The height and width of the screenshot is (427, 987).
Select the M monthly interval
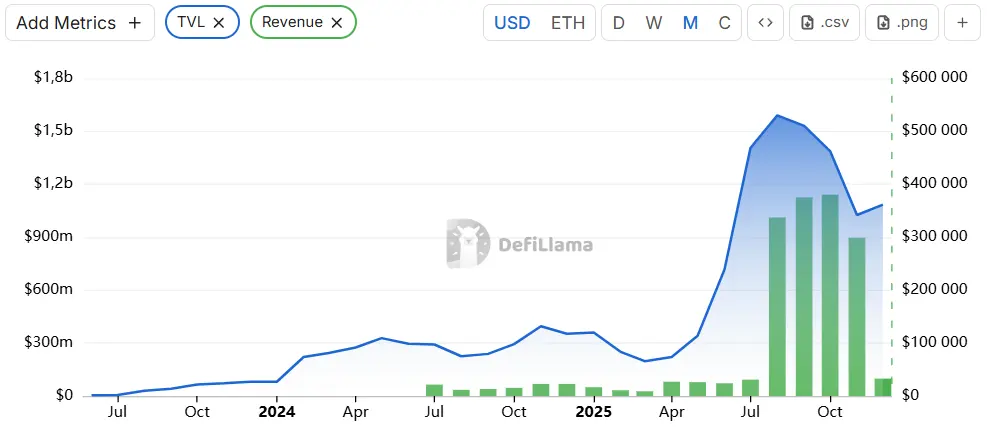pos(690,23)
